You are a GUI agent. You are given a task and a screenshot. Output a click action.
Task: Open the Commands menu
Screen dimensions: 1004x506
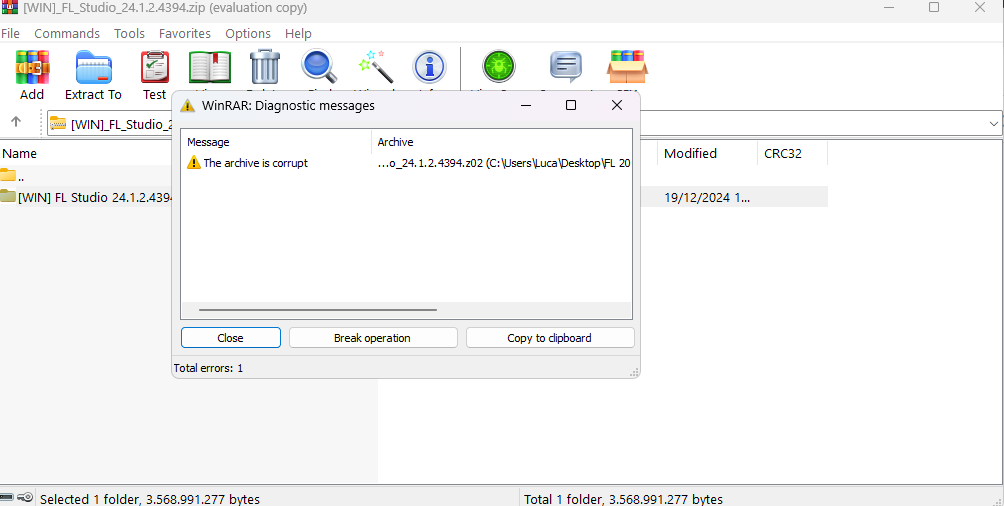coord(67,33)
